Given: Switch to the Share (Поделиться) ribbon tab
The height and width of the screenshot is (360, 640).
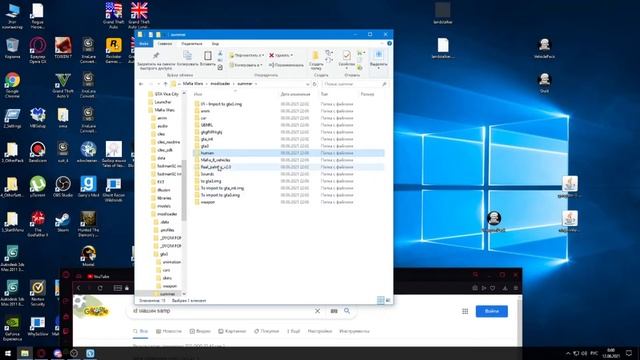Looking at the screenshot, I should pos(192,44).
